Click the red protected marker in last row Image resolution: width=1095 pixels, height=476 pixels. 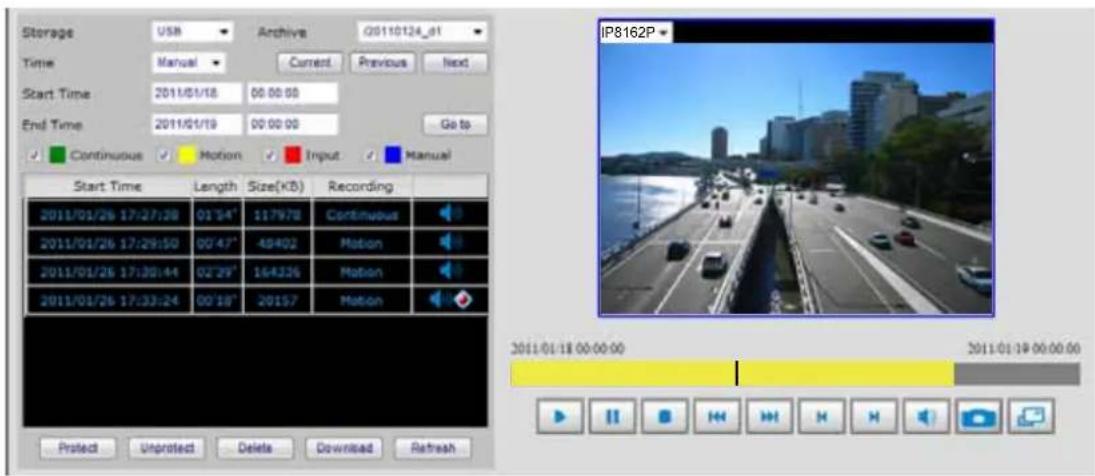pos(464,300)
